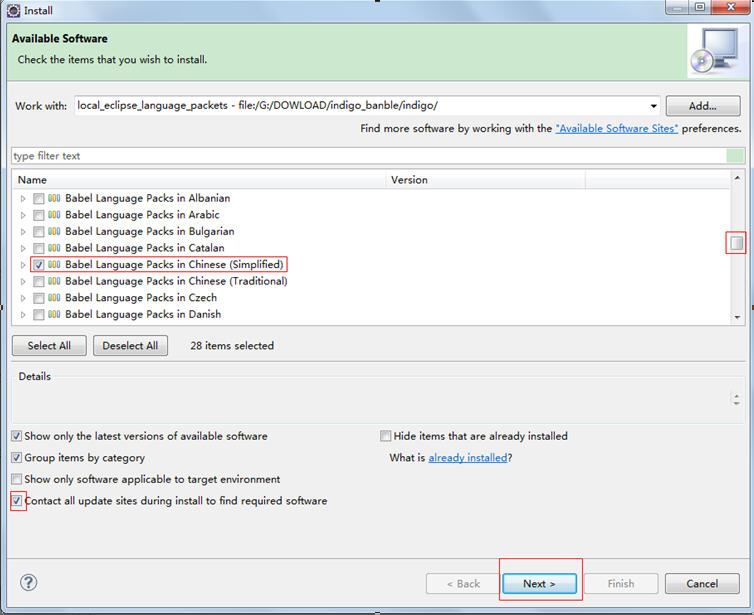This screenshot has width=754, height=615.
Task: Enable Show only software applicable to target environment
Action: [16, 479]
